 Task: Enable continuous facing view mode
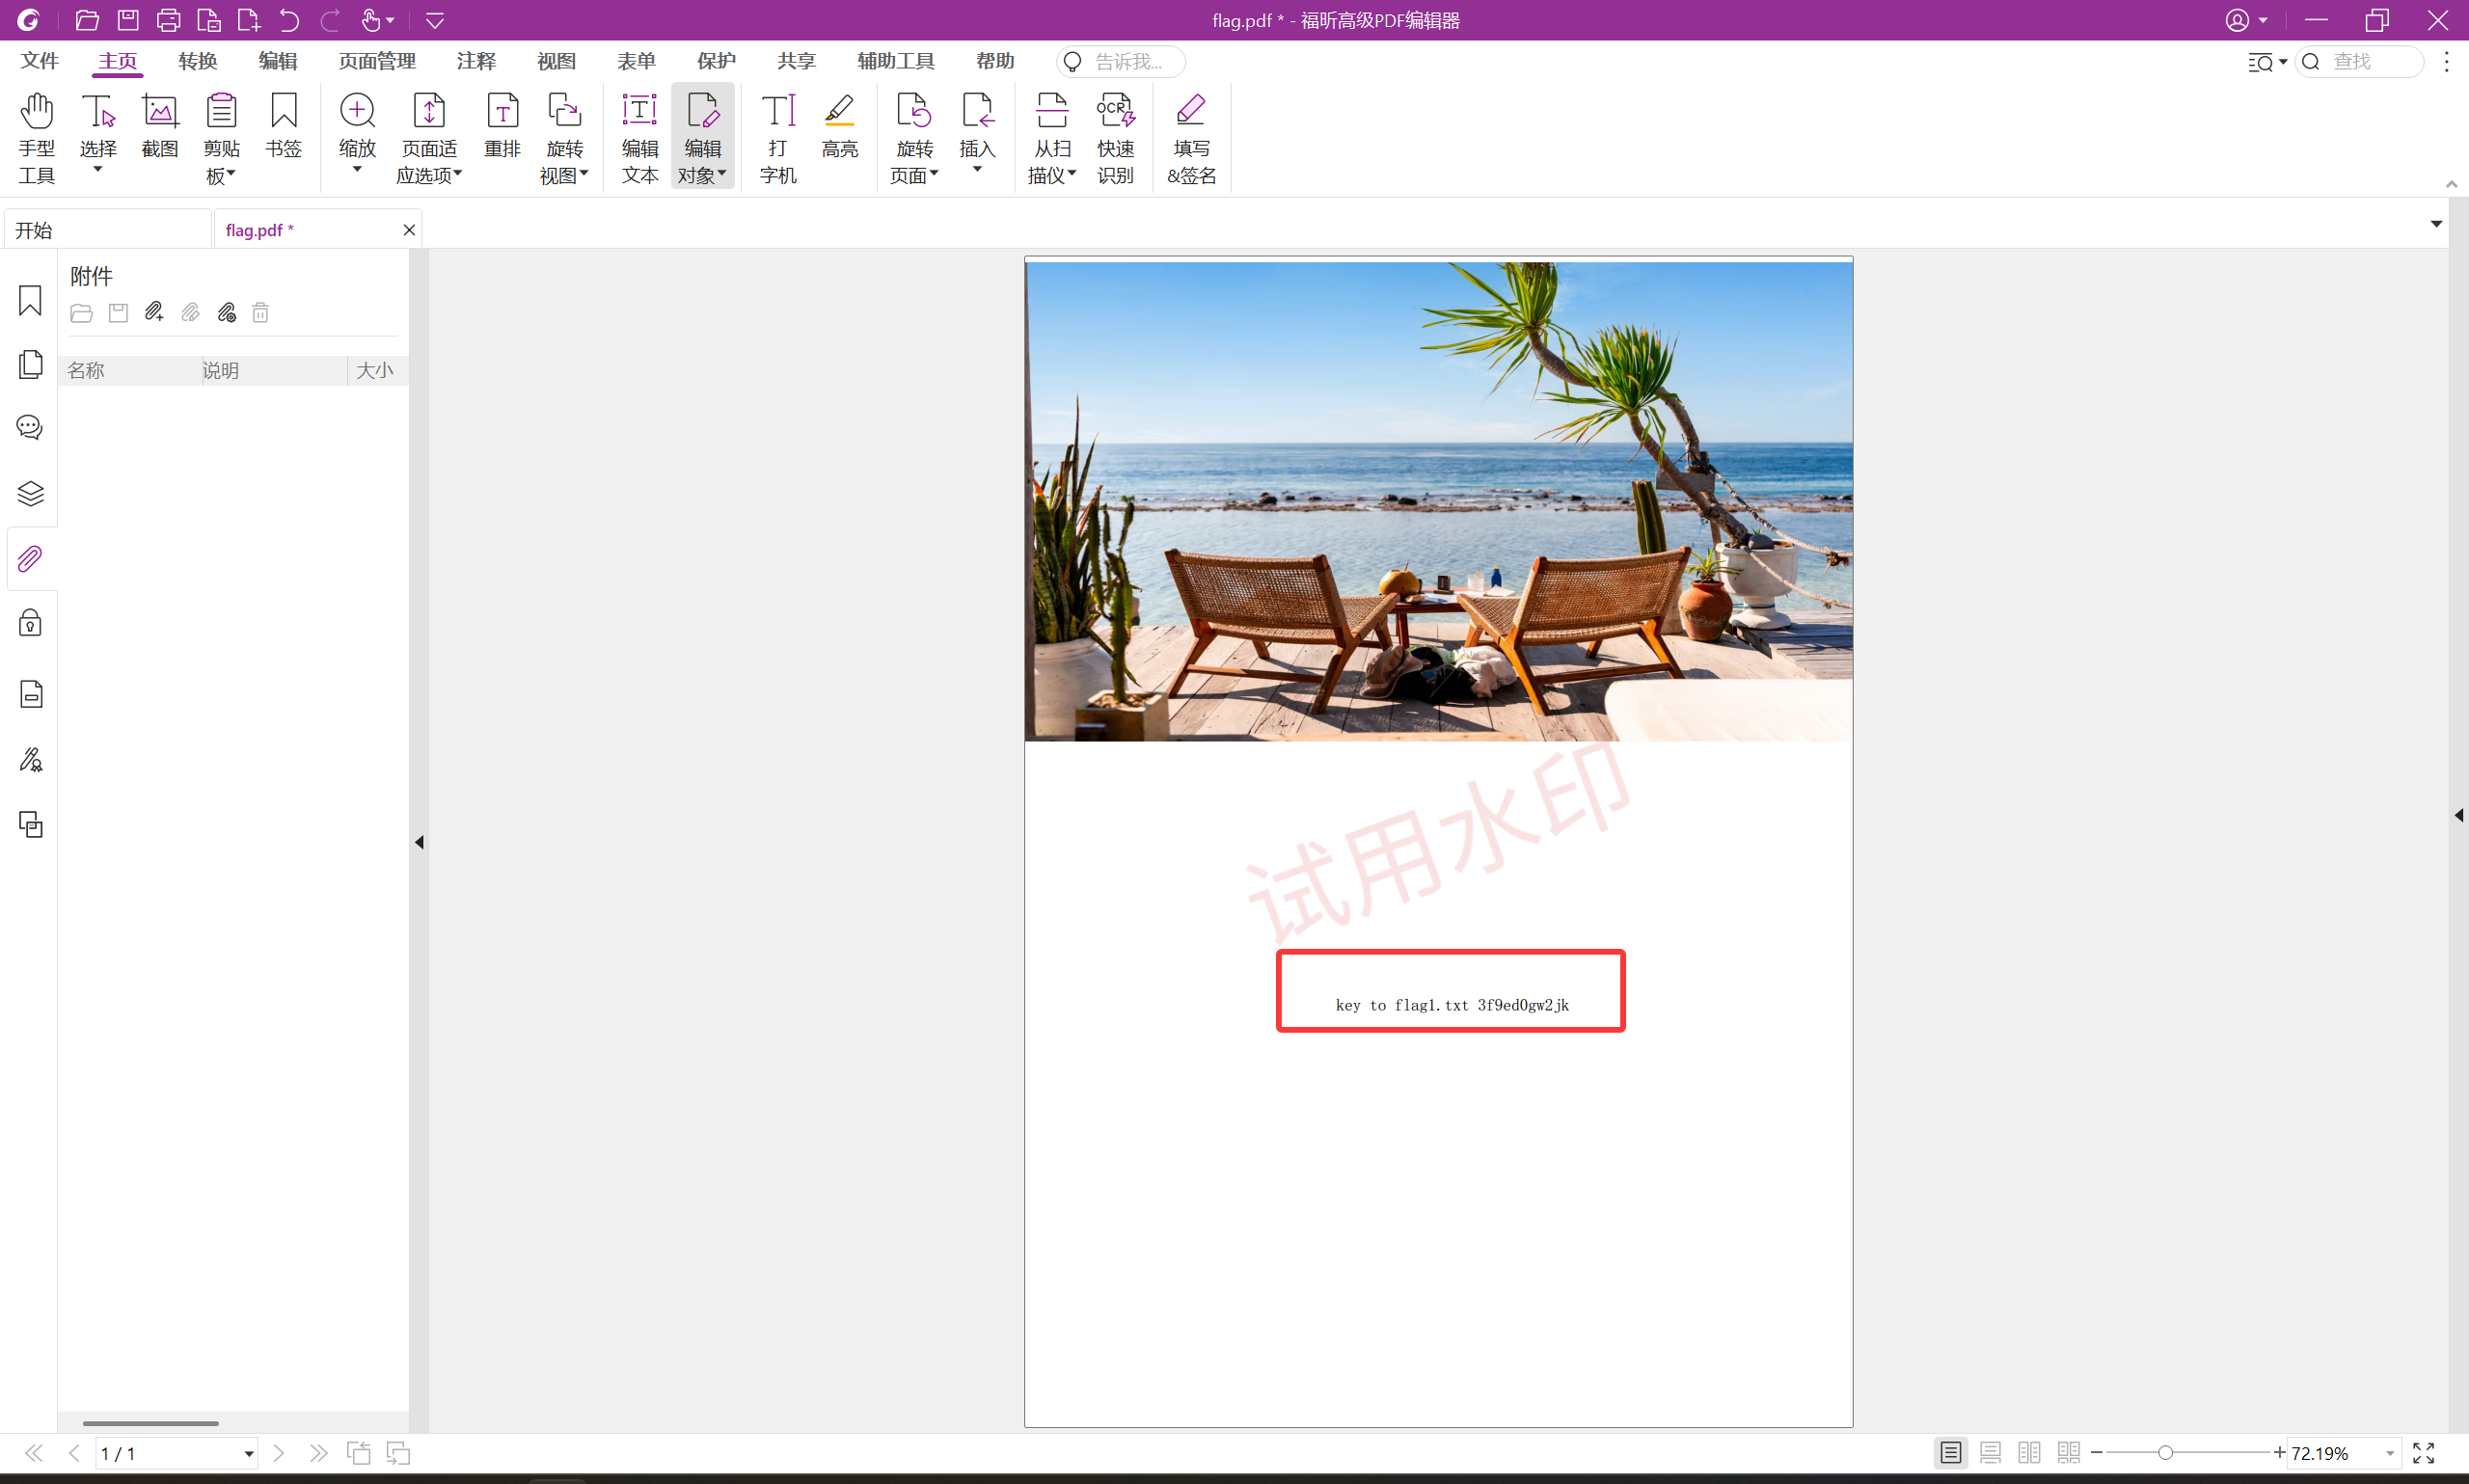coord(2068,1452)
